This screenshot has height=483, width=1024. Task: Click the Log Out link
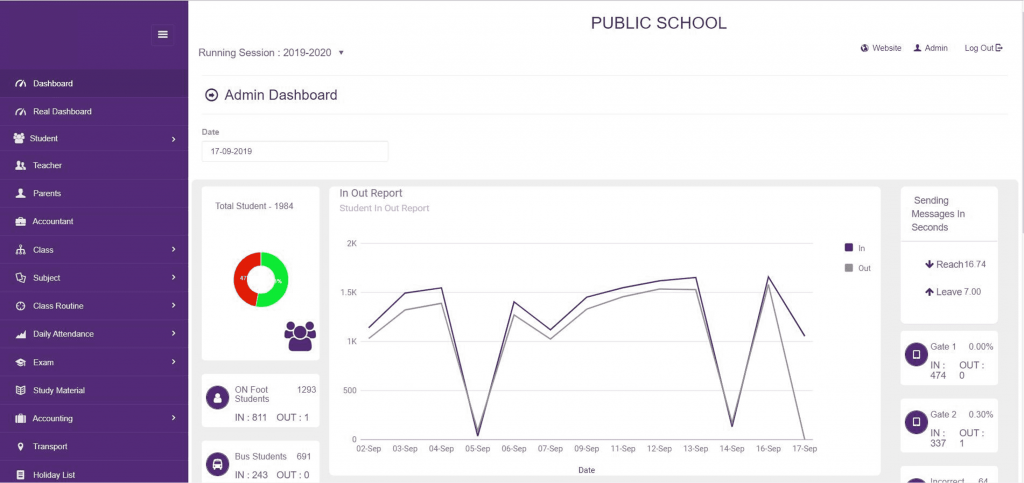click(984, 48)
